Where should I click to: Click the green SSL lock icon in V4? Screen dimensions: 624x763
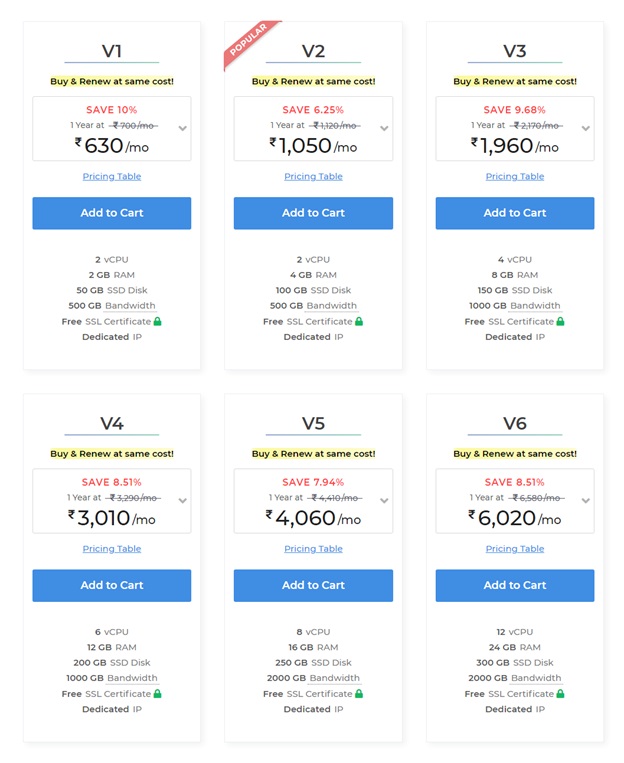(x=157, y=693)
